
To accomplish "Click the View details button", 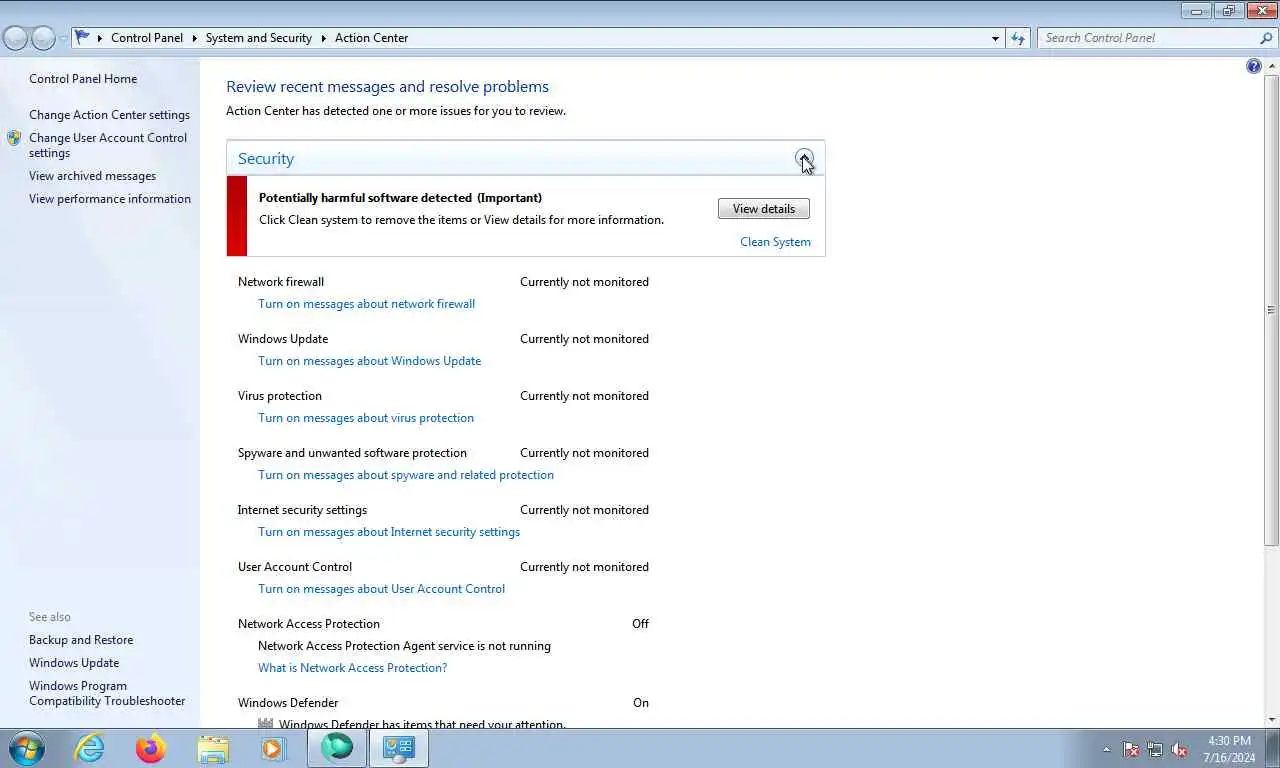I will tap(764, 209).
